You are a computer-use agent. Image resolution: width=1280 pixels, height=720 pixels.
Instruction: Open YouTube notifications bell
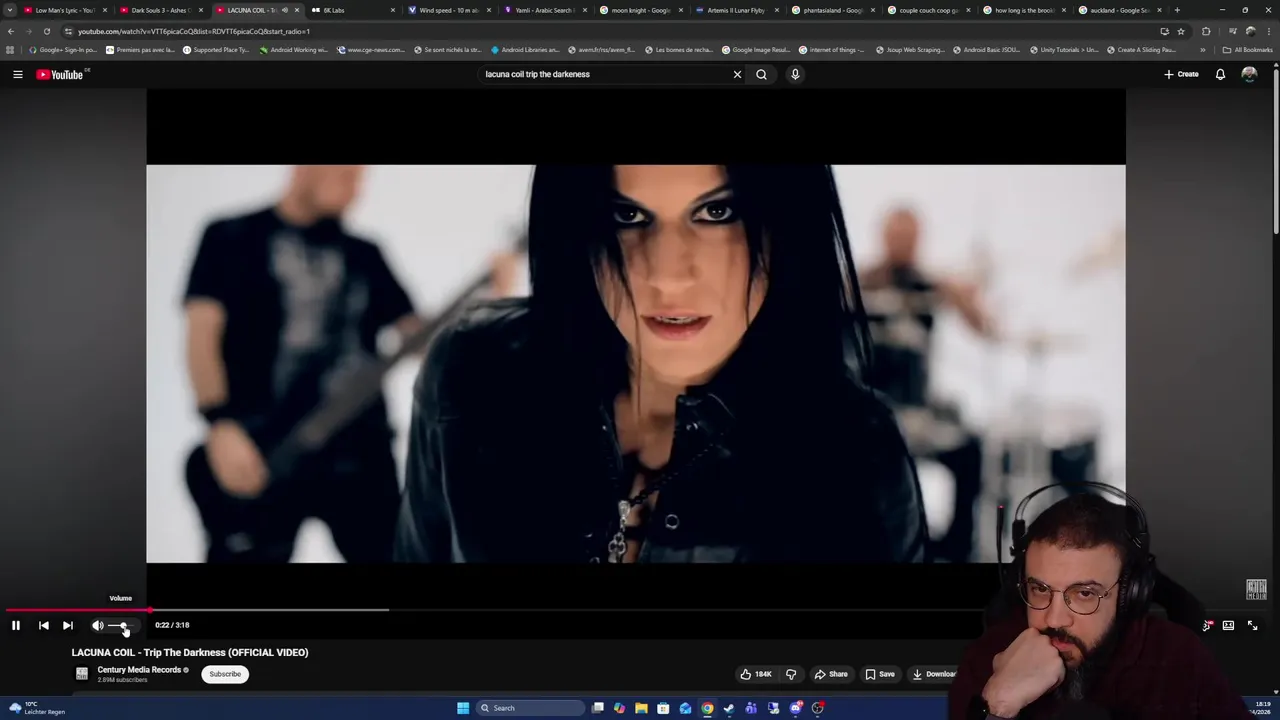[1220, 74]
